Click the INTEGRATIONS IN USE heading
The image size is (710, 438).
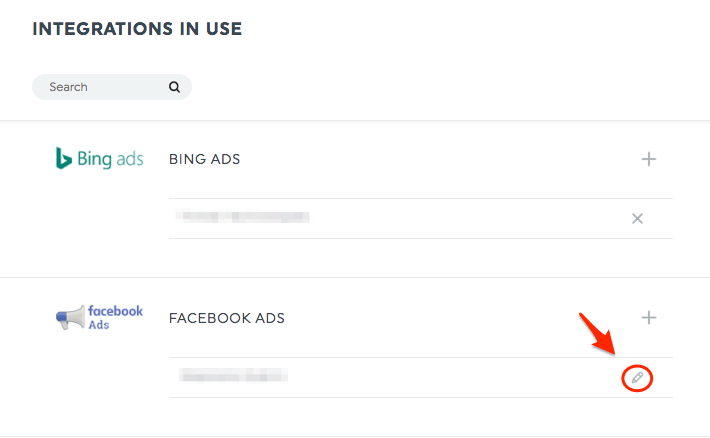137,29
